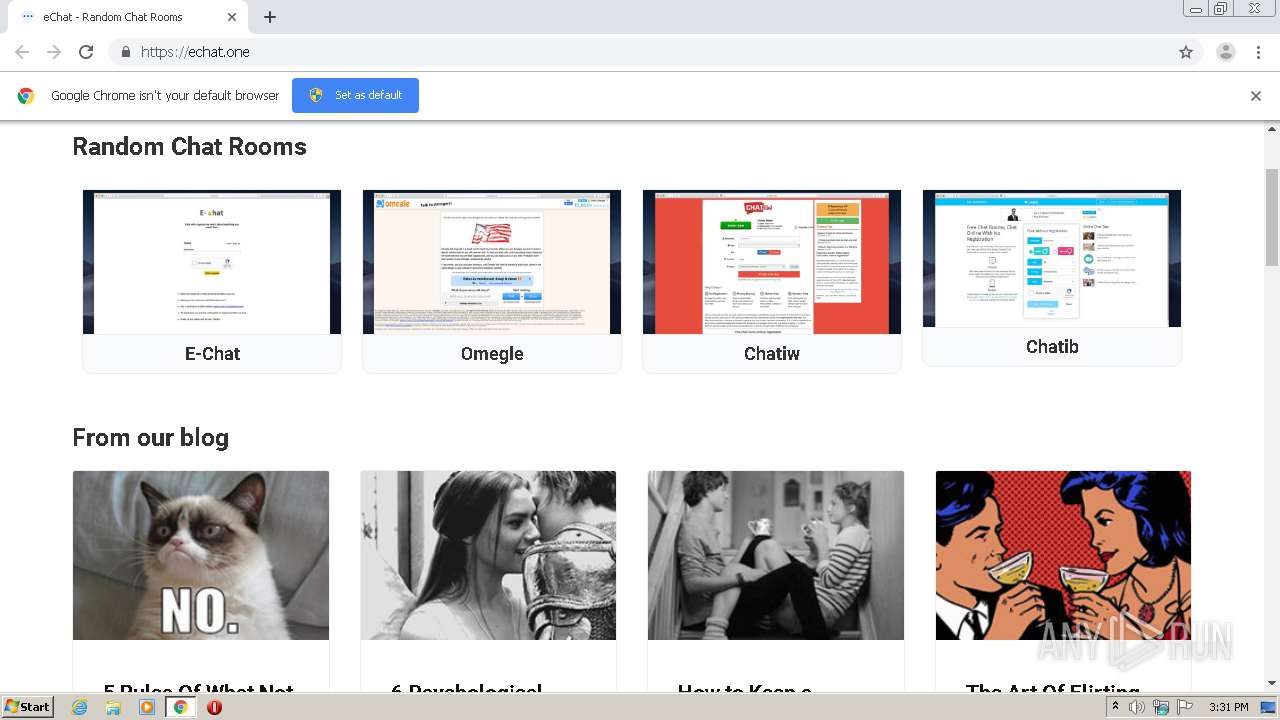This screenshot has height=720, width=1280.
Task: Click the Show desktop button in taskbar
Action: point(1270,707)
